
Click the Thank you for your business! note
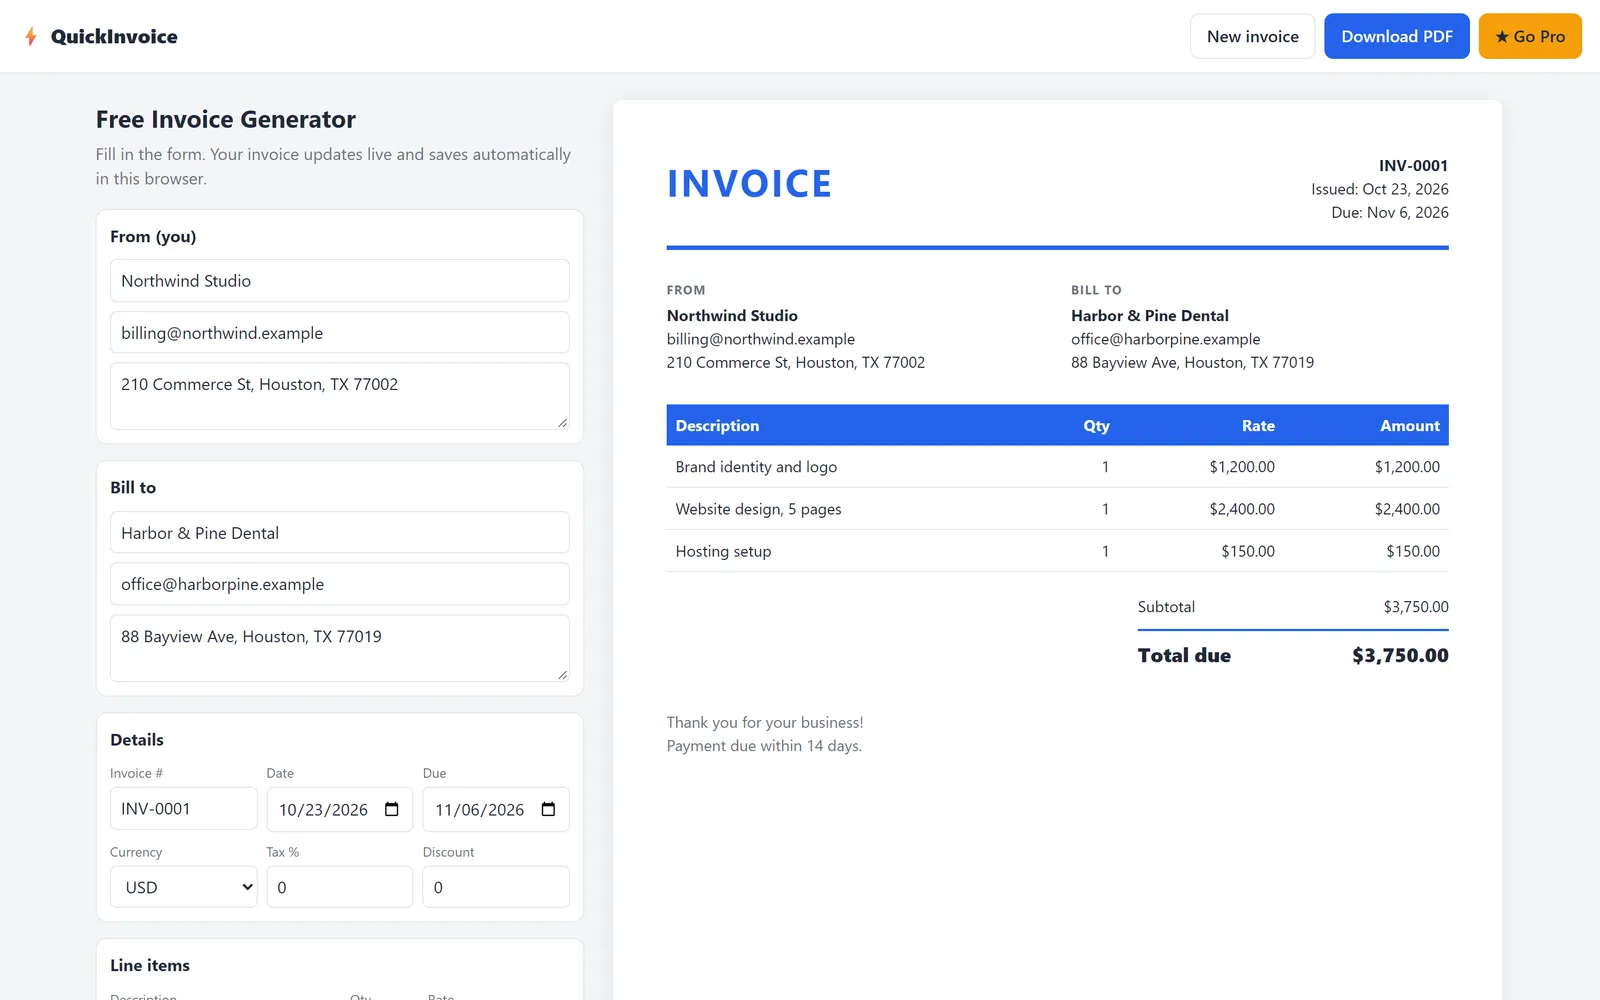pos(765,722)
